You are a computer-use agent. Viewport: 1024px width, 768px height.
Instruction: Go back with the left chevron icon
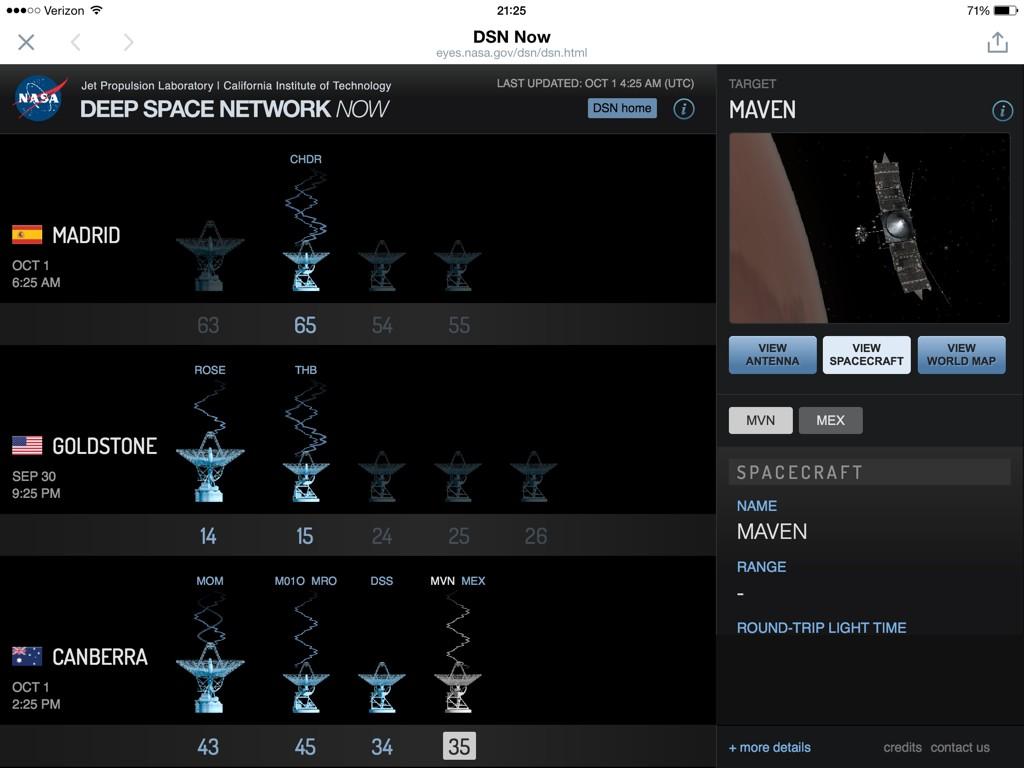pyautogui.click(x=76, y=42)
